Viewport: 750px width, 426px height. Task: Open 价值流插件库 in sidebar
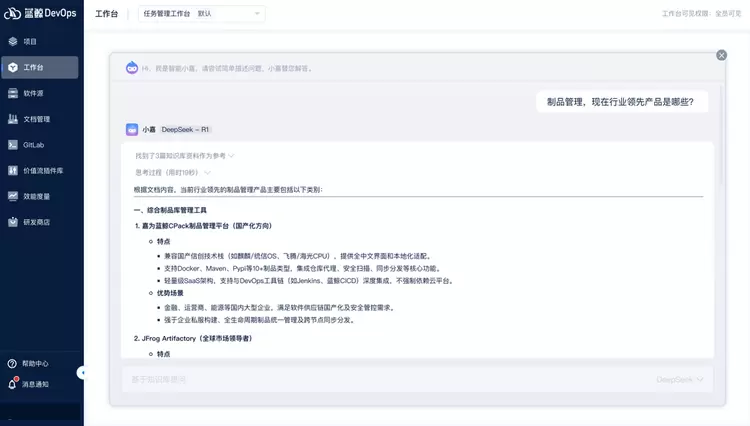42,171
